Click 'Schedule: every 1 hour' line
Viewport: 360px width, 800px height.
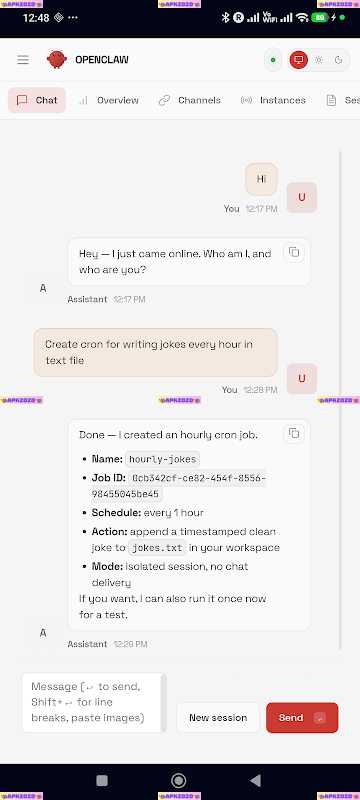pos(147,513)
